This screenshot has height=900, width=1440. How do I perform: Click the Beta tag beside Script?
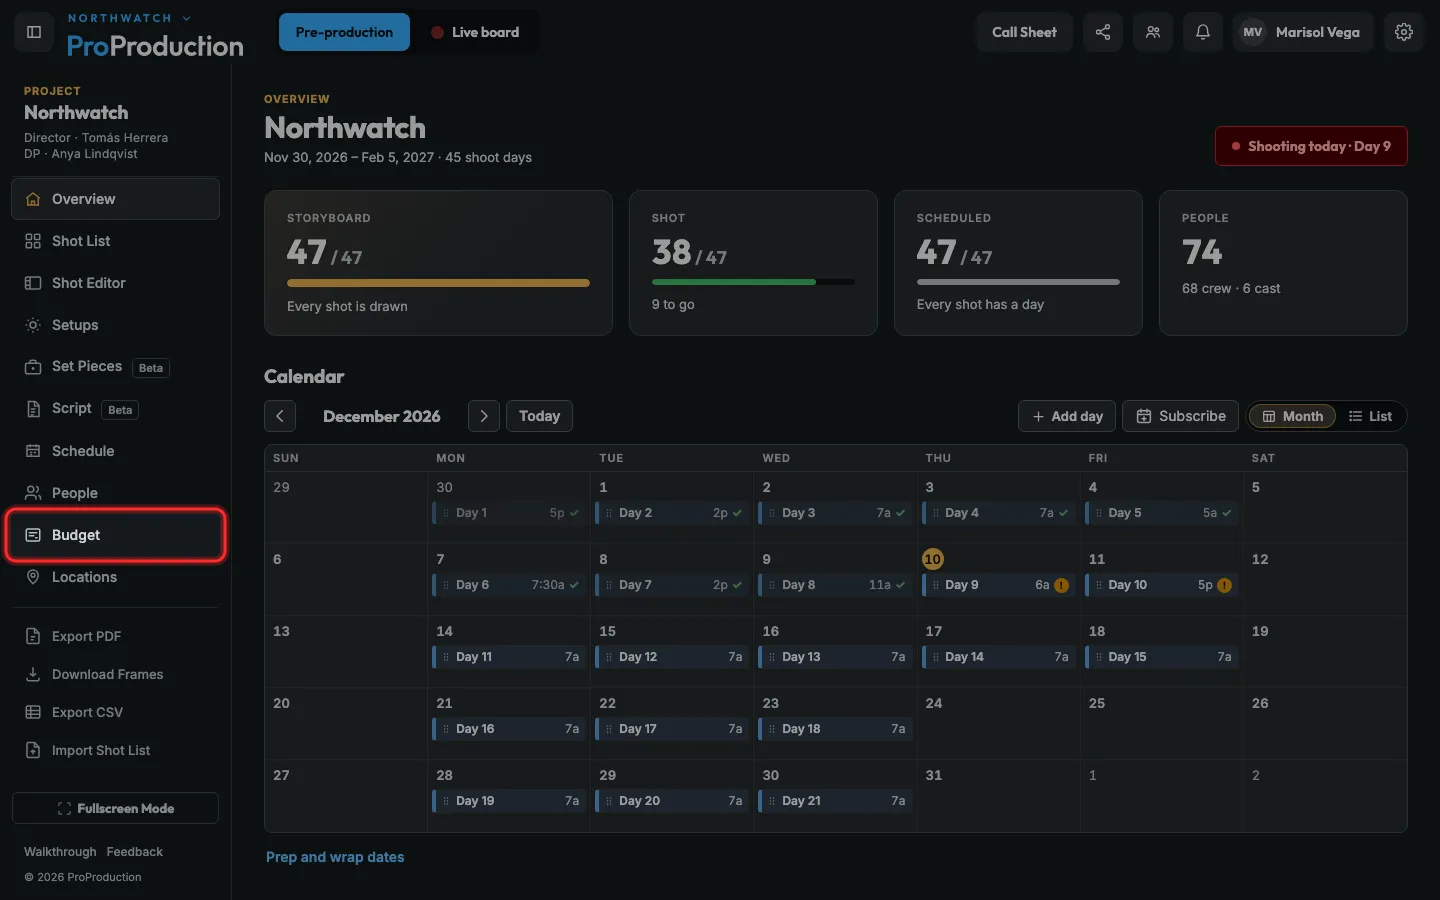(120, 410)
